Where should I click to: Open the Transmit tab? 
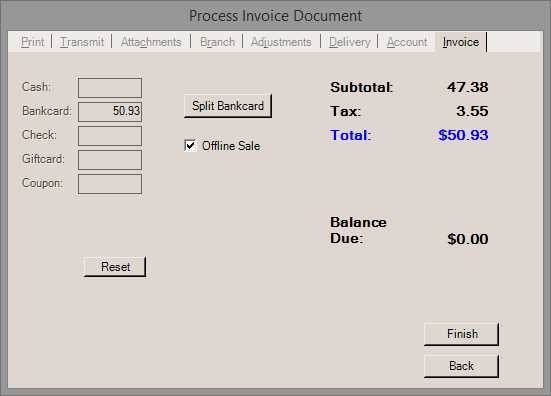pos(82,42)
